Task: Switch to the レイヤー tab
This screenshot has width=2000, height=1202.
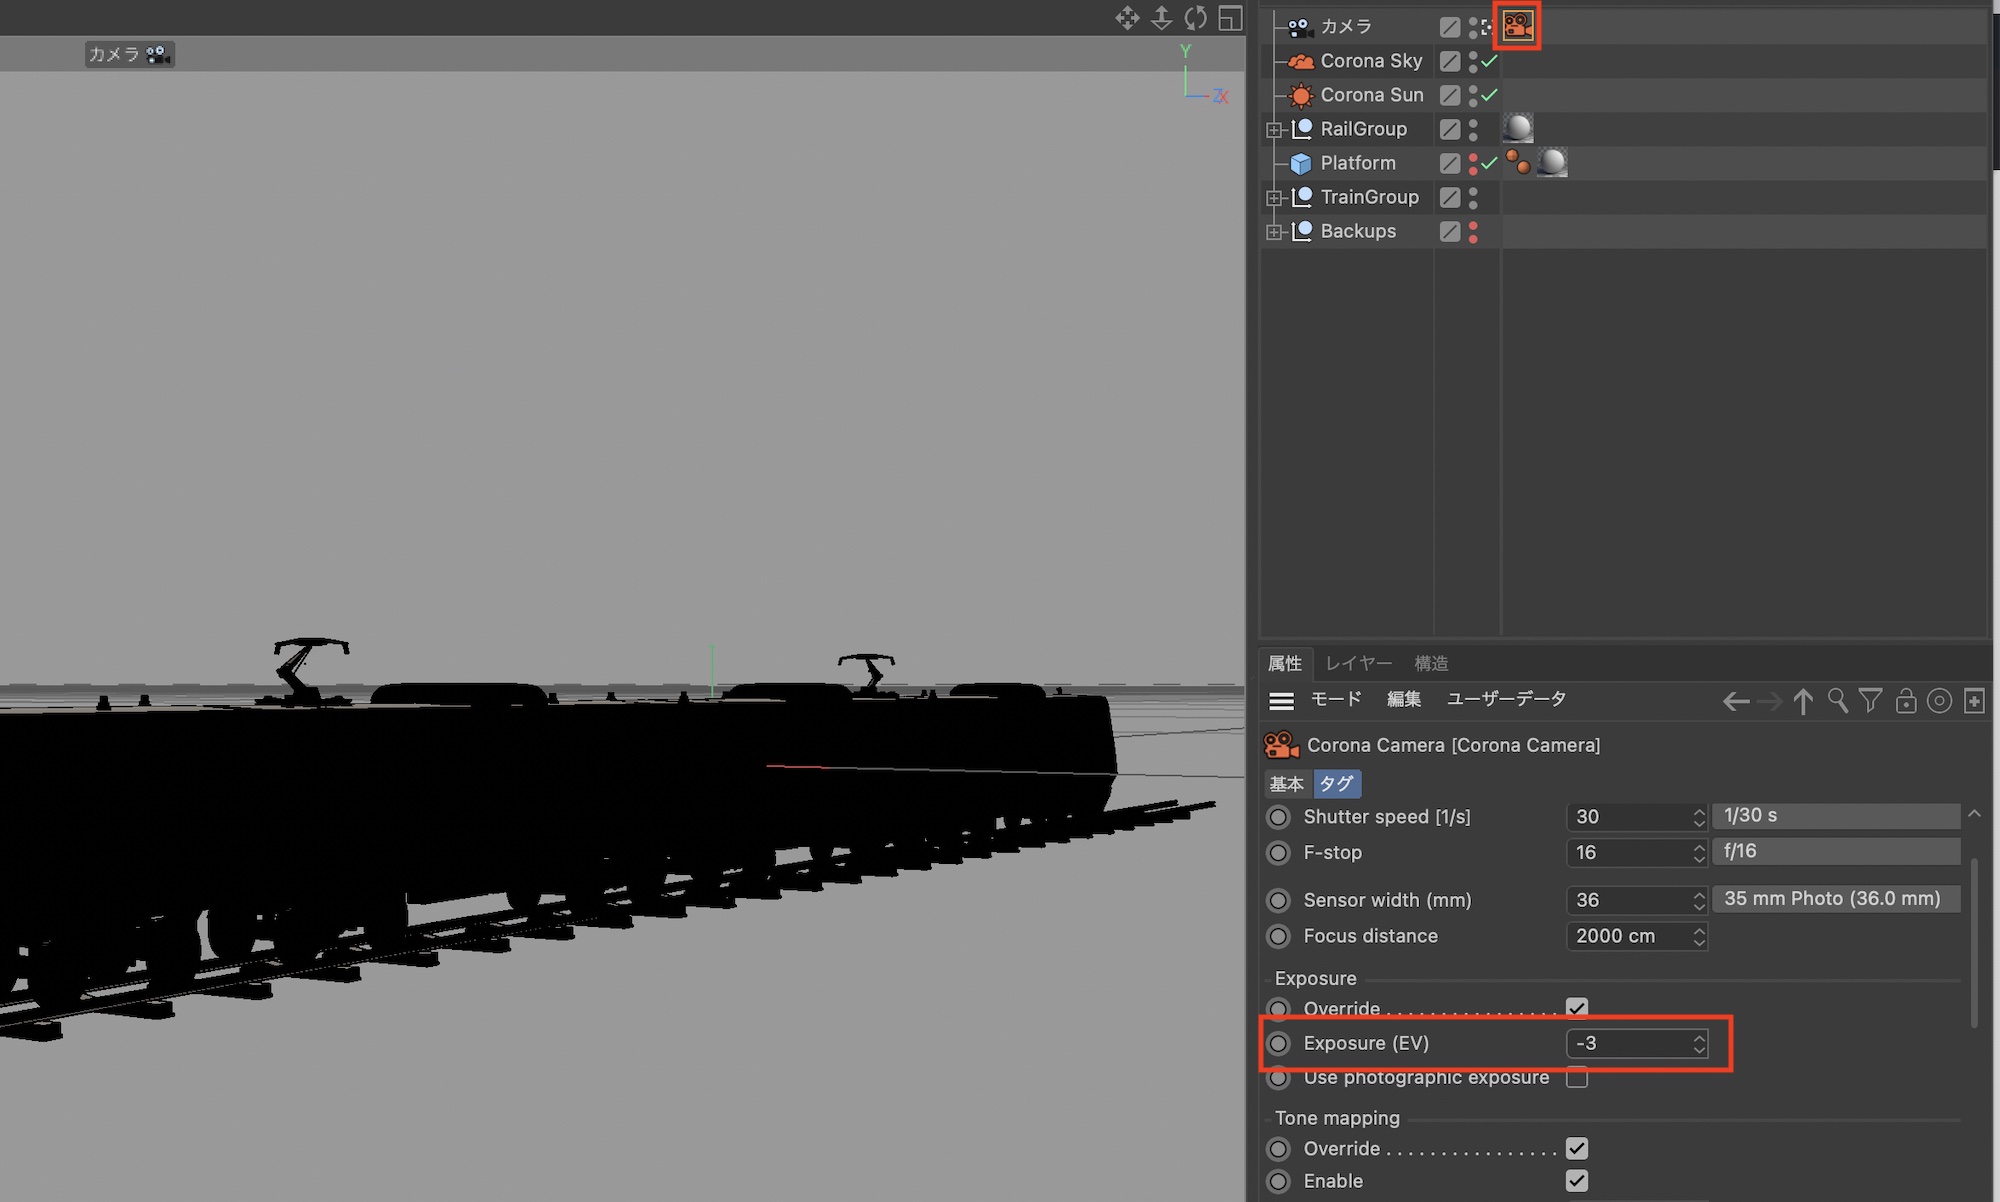Action: pyautogui.click(x=1358, y=663)
